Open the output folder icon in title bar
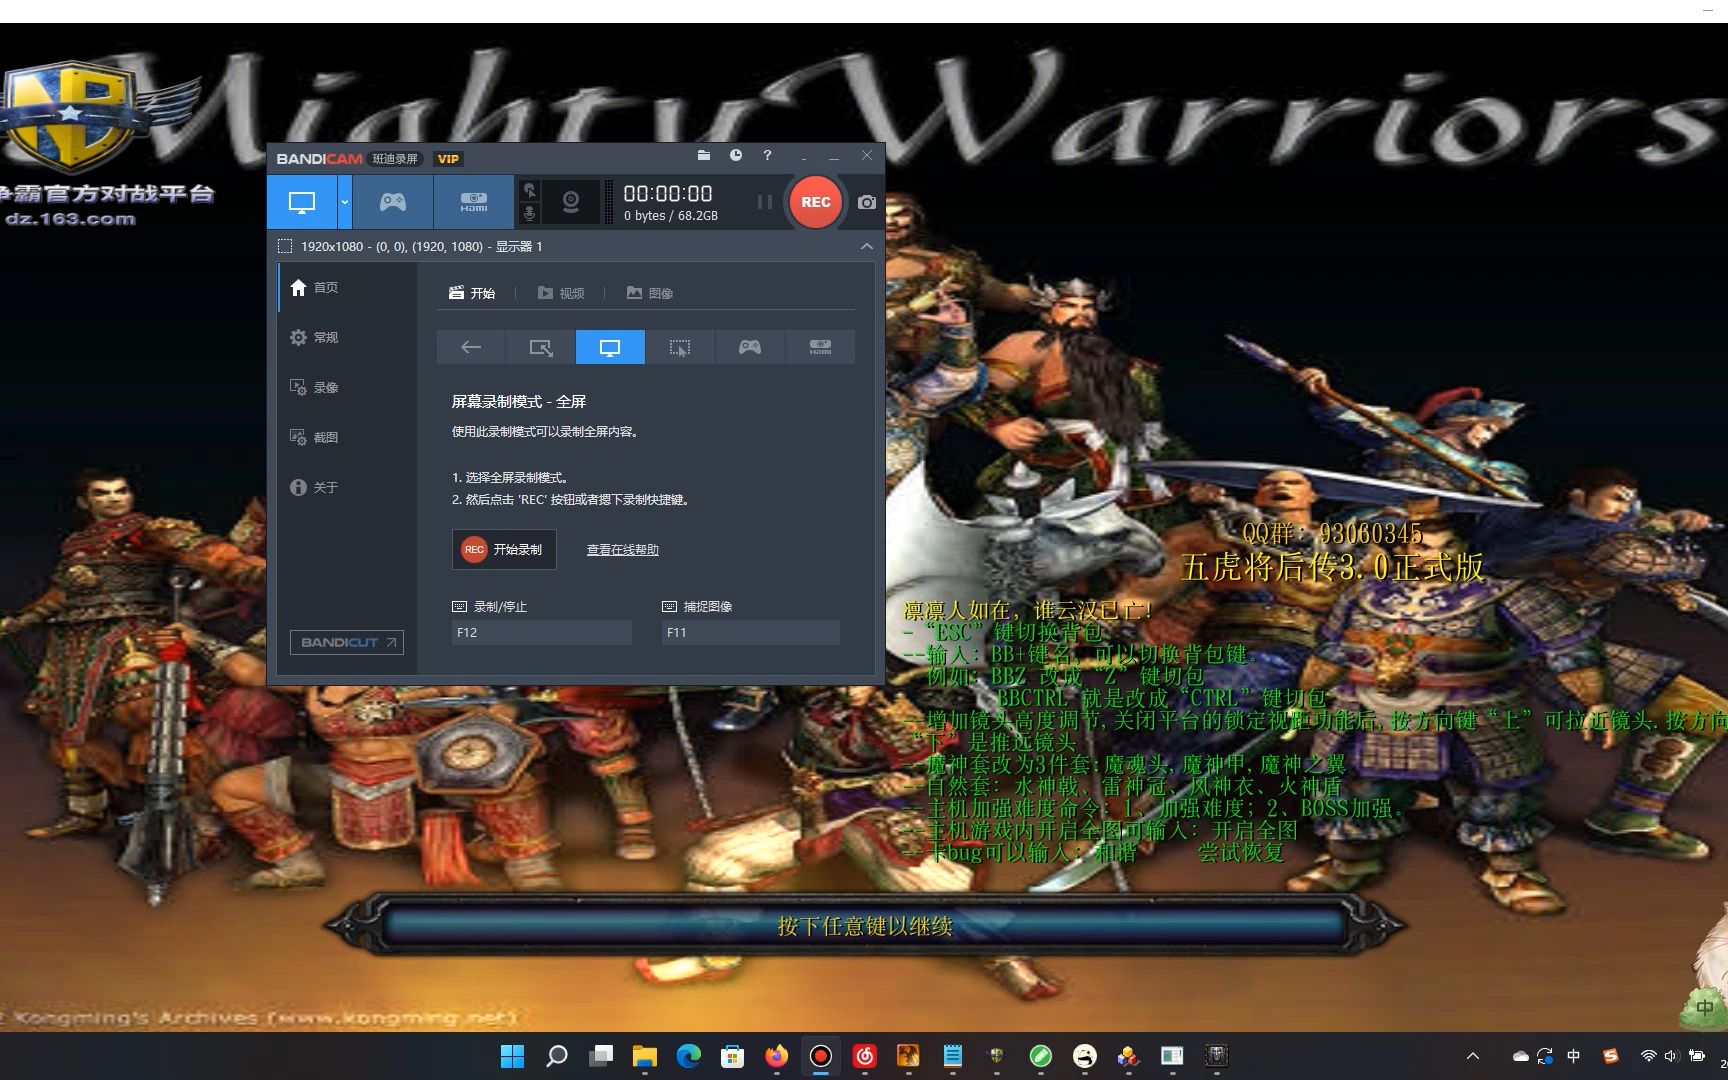Screen dimensions: 1728x1080 704,155
